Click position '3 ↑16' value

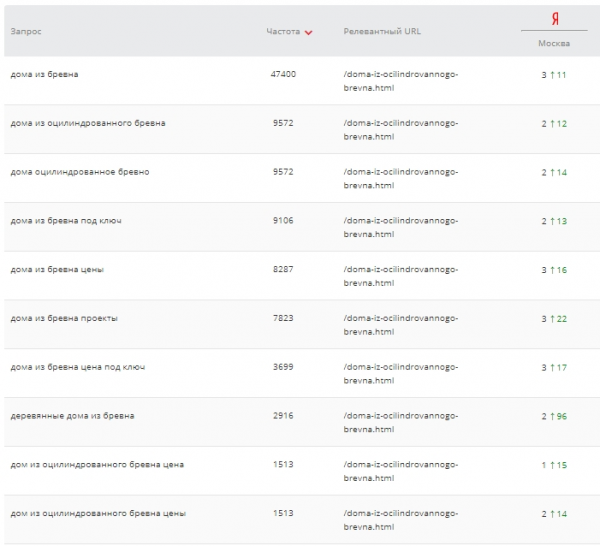554,270
